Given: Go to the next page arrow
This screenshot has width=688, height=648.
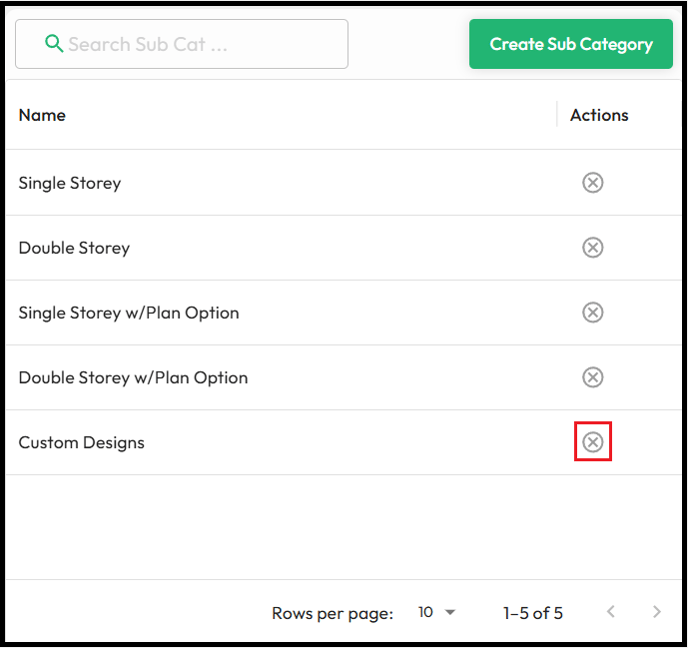Looking at the screenshot, I should pyautogui.click(x=656, y=612).
